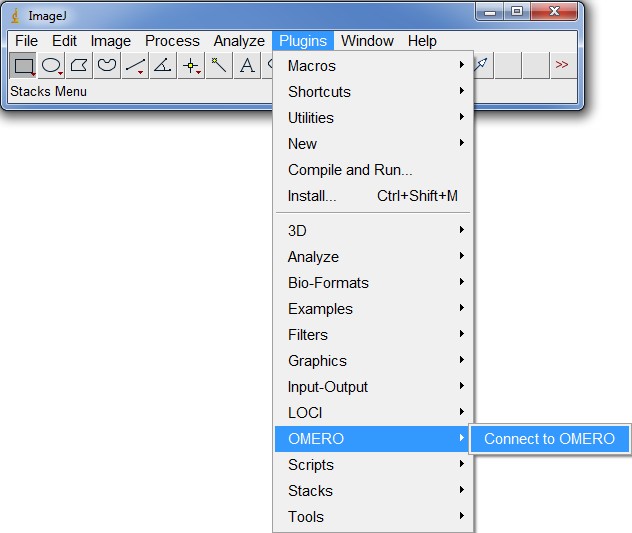The width and height of the screenshot is (632, 533).
Task: Select the Oval selection tool
Action: pos(51,66)
